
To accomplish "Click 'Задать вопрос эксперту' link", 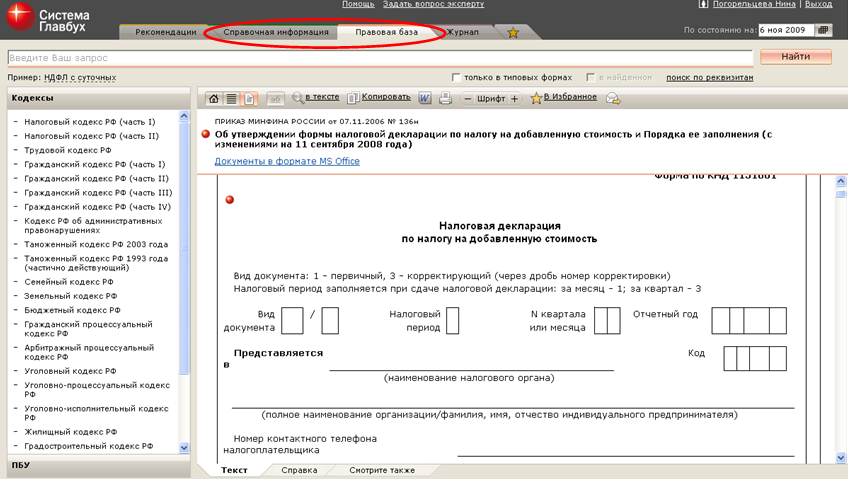I will pyautogui.click(x=433, y=4).
